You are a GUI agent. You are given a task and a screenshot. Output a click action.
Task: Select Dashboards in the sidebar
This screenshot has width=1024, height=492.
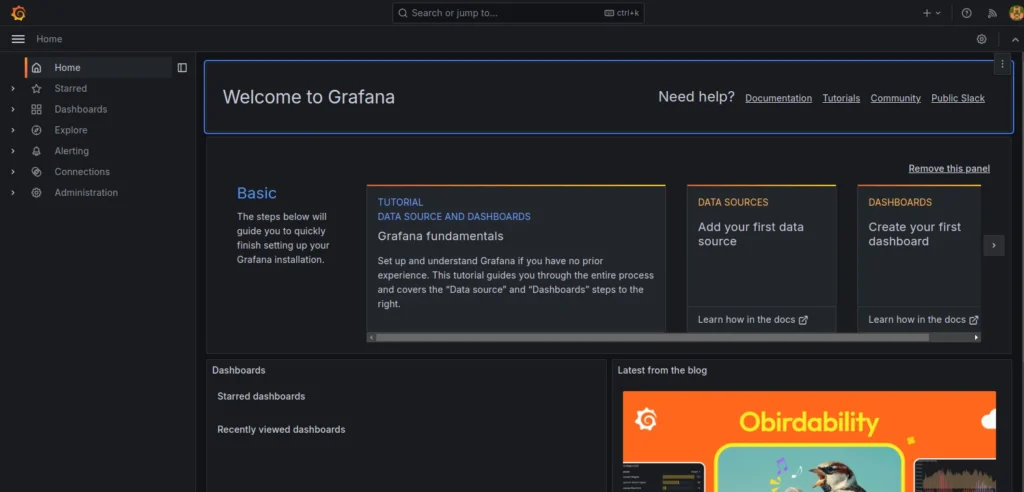coord(81,109)
